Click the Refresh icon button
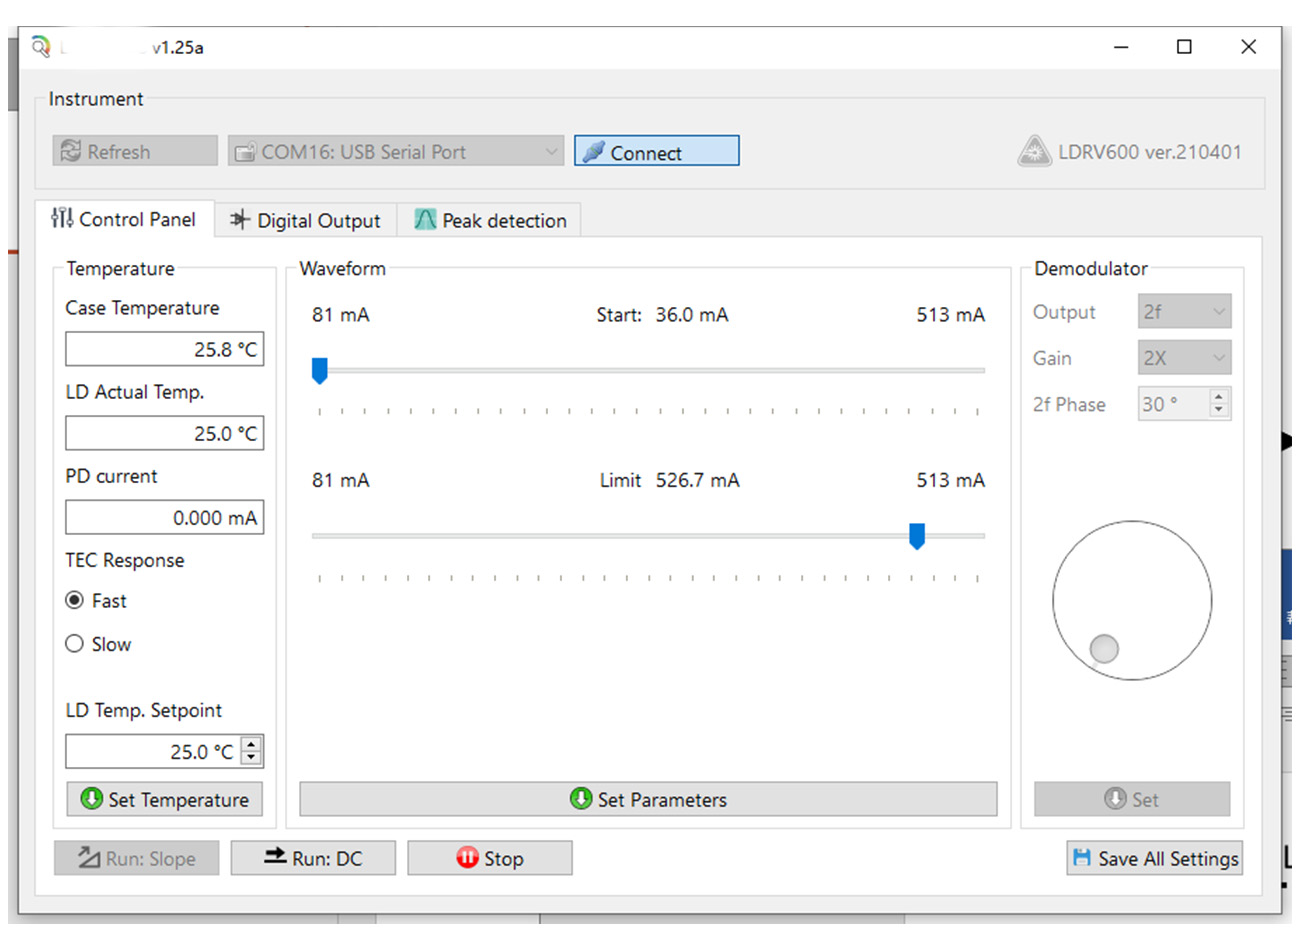 pos(71,152)
